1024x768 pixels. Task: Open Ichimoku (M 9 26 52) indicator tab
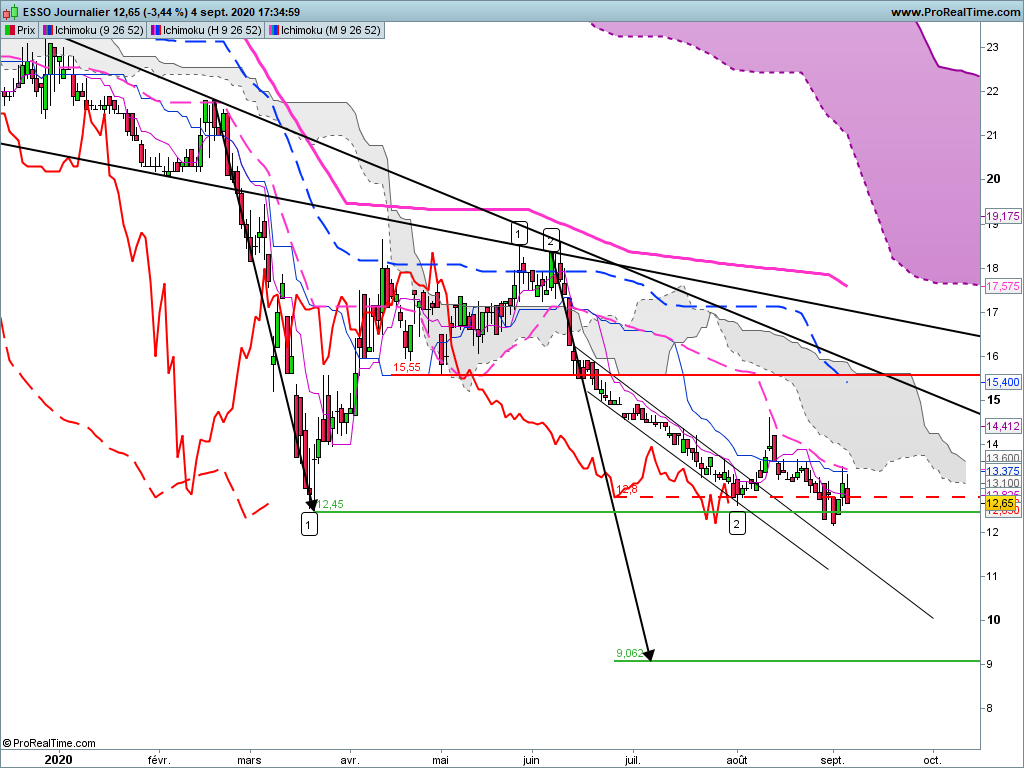point(324,30)
